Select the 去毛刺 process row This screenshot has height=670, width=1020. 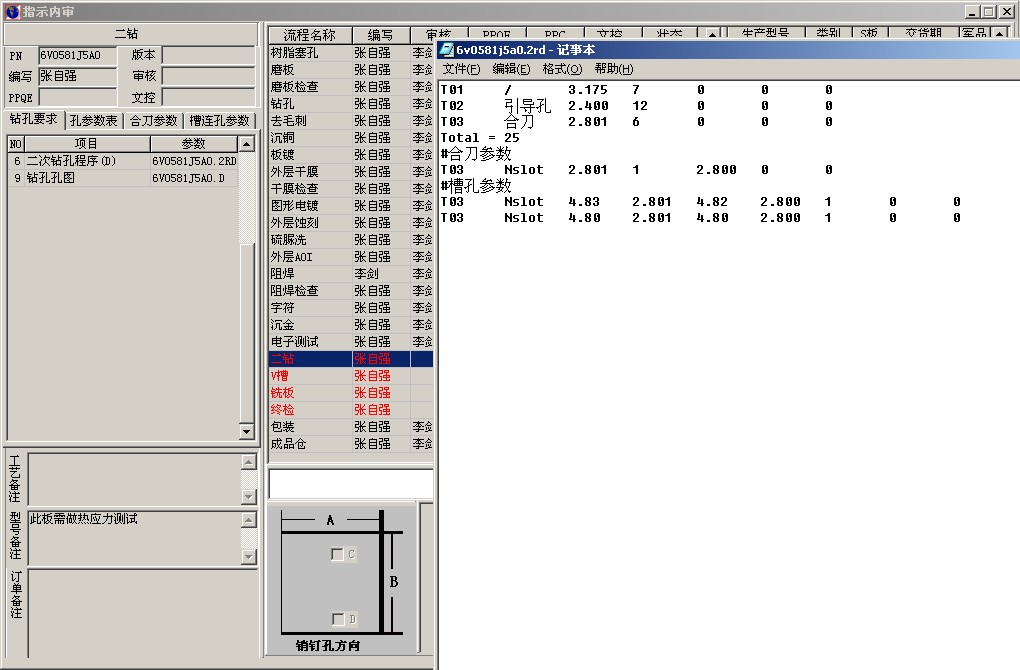(x=351, y=120)
